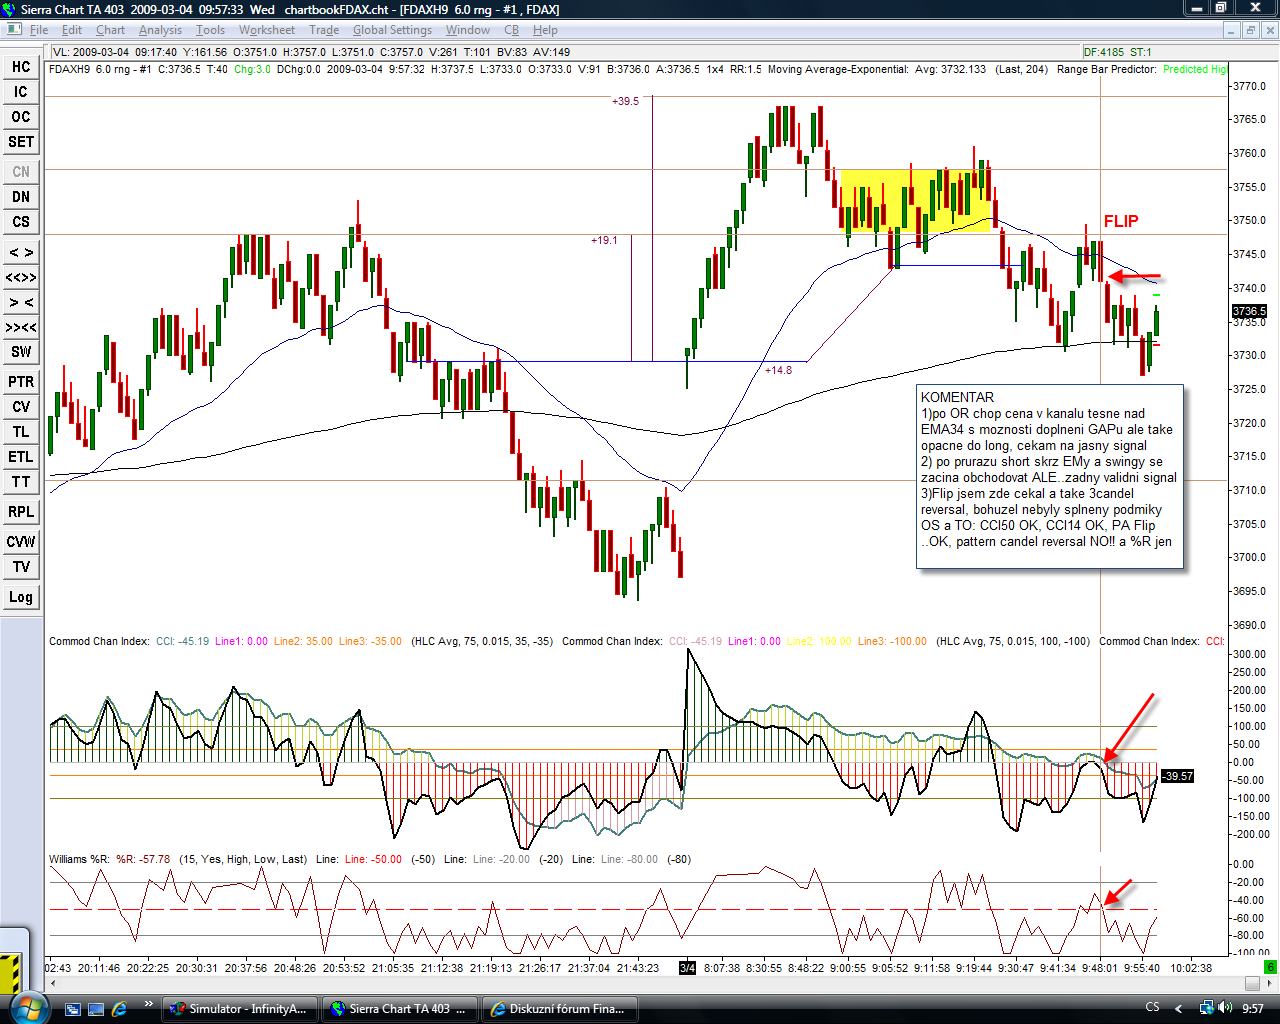
Task: Click the CS language indicator in tray
Action: click(1152, 1008)
